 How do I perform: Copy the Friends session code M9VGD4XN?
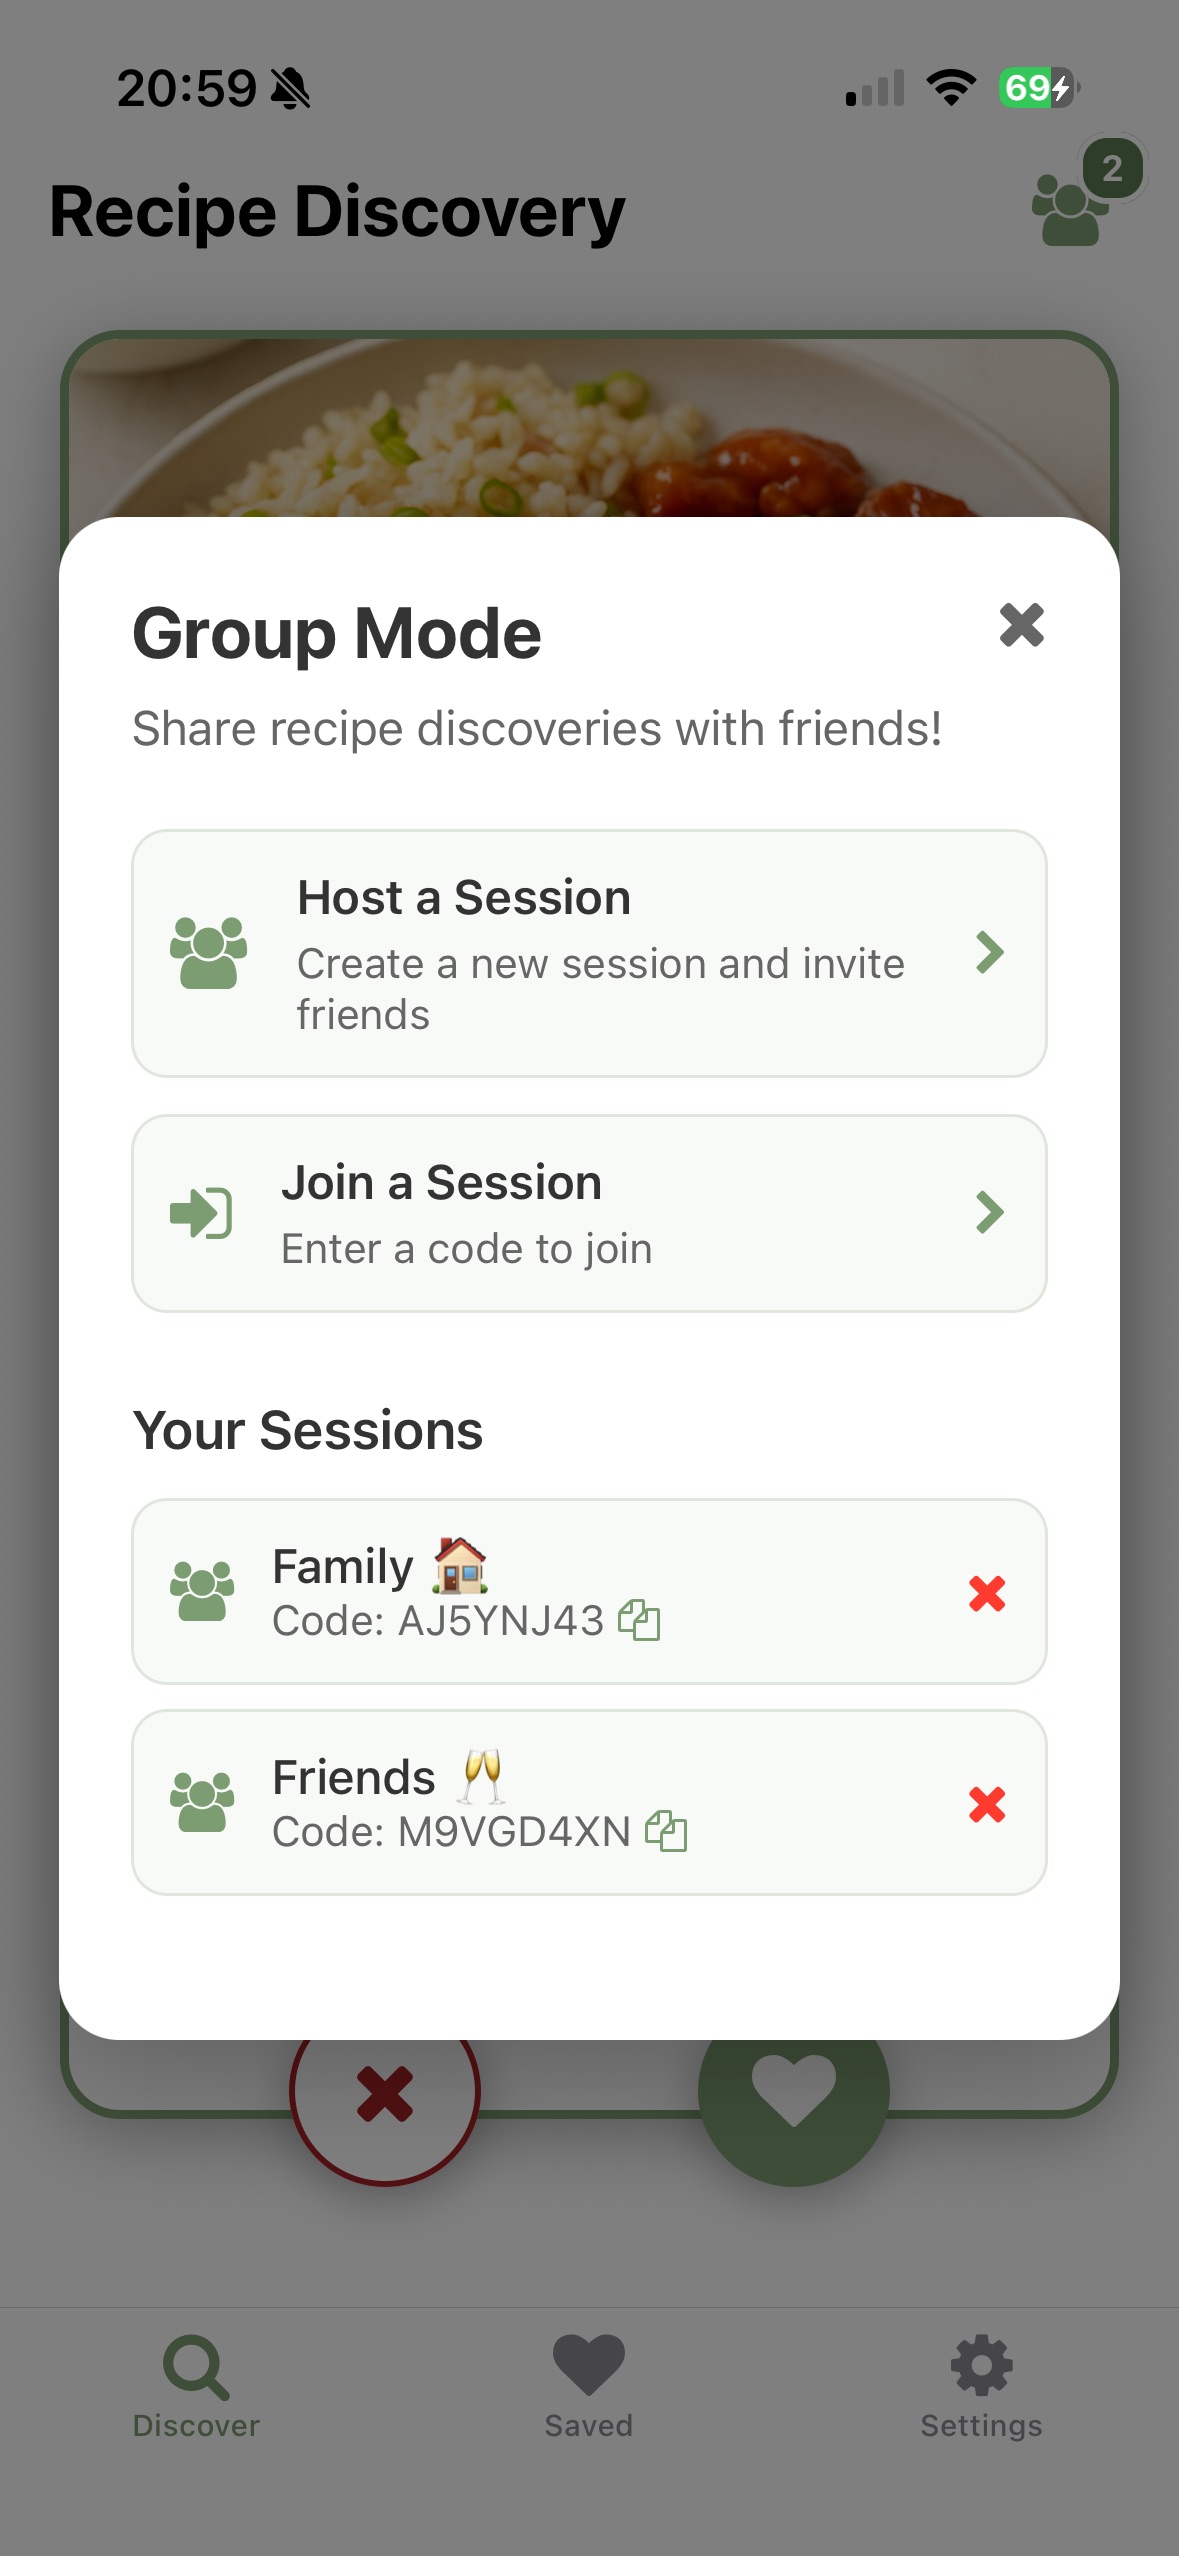tap(666, 1832)
